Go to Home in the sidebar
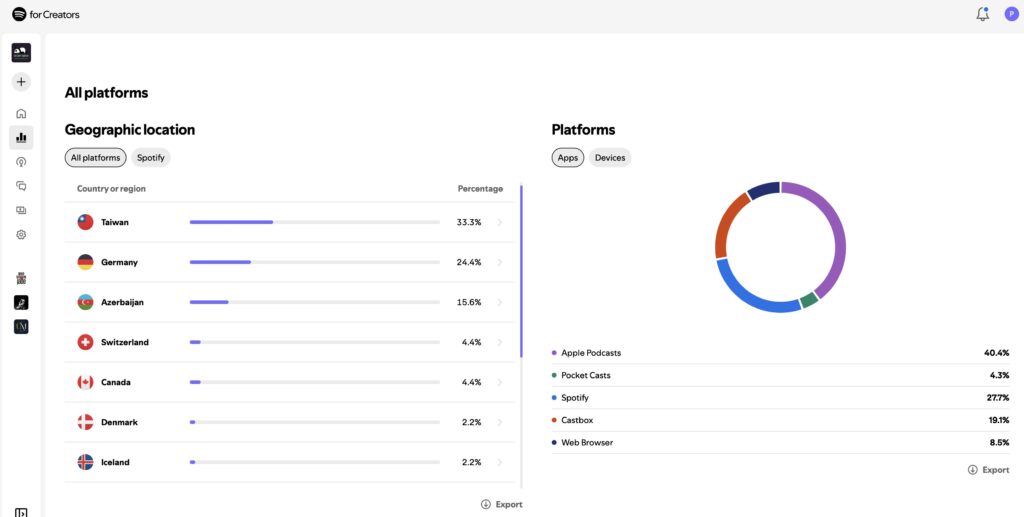1024x517 pixels. pyautogui.click(x=21, y=114)
